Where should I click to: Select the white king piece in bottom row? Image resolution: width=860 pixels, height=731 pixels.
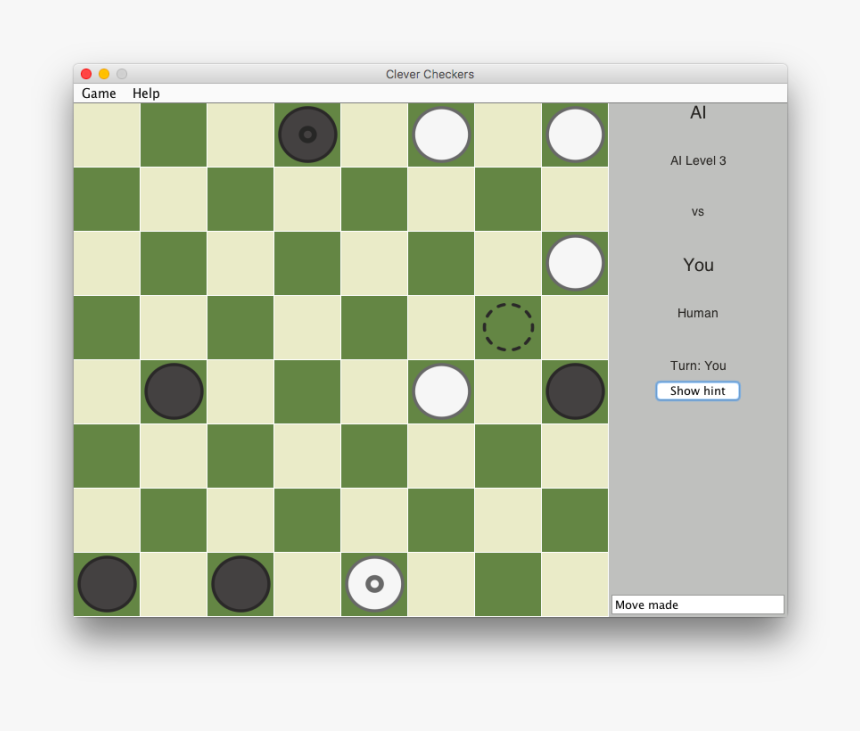[x=375, y=584]
